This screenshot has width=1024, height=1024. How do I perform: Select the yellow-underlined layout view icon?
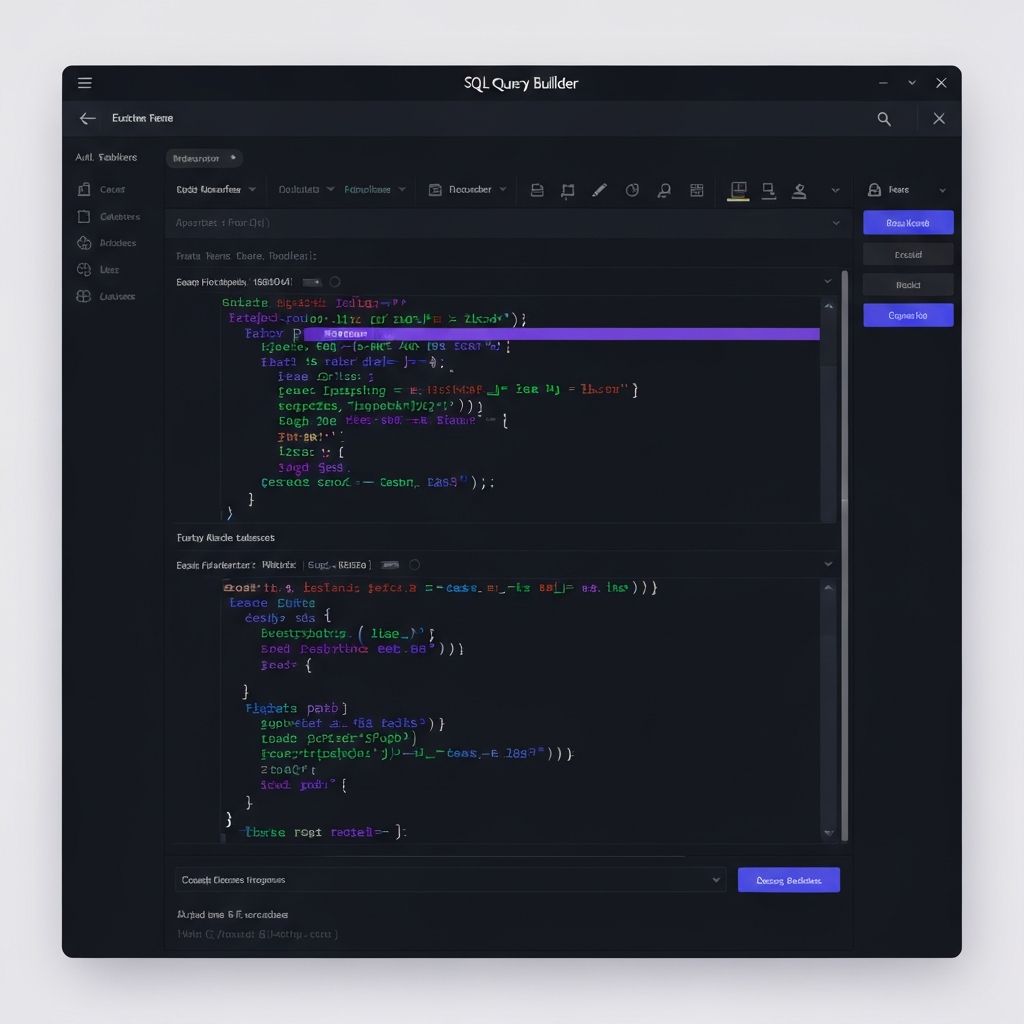click(738, 189)
